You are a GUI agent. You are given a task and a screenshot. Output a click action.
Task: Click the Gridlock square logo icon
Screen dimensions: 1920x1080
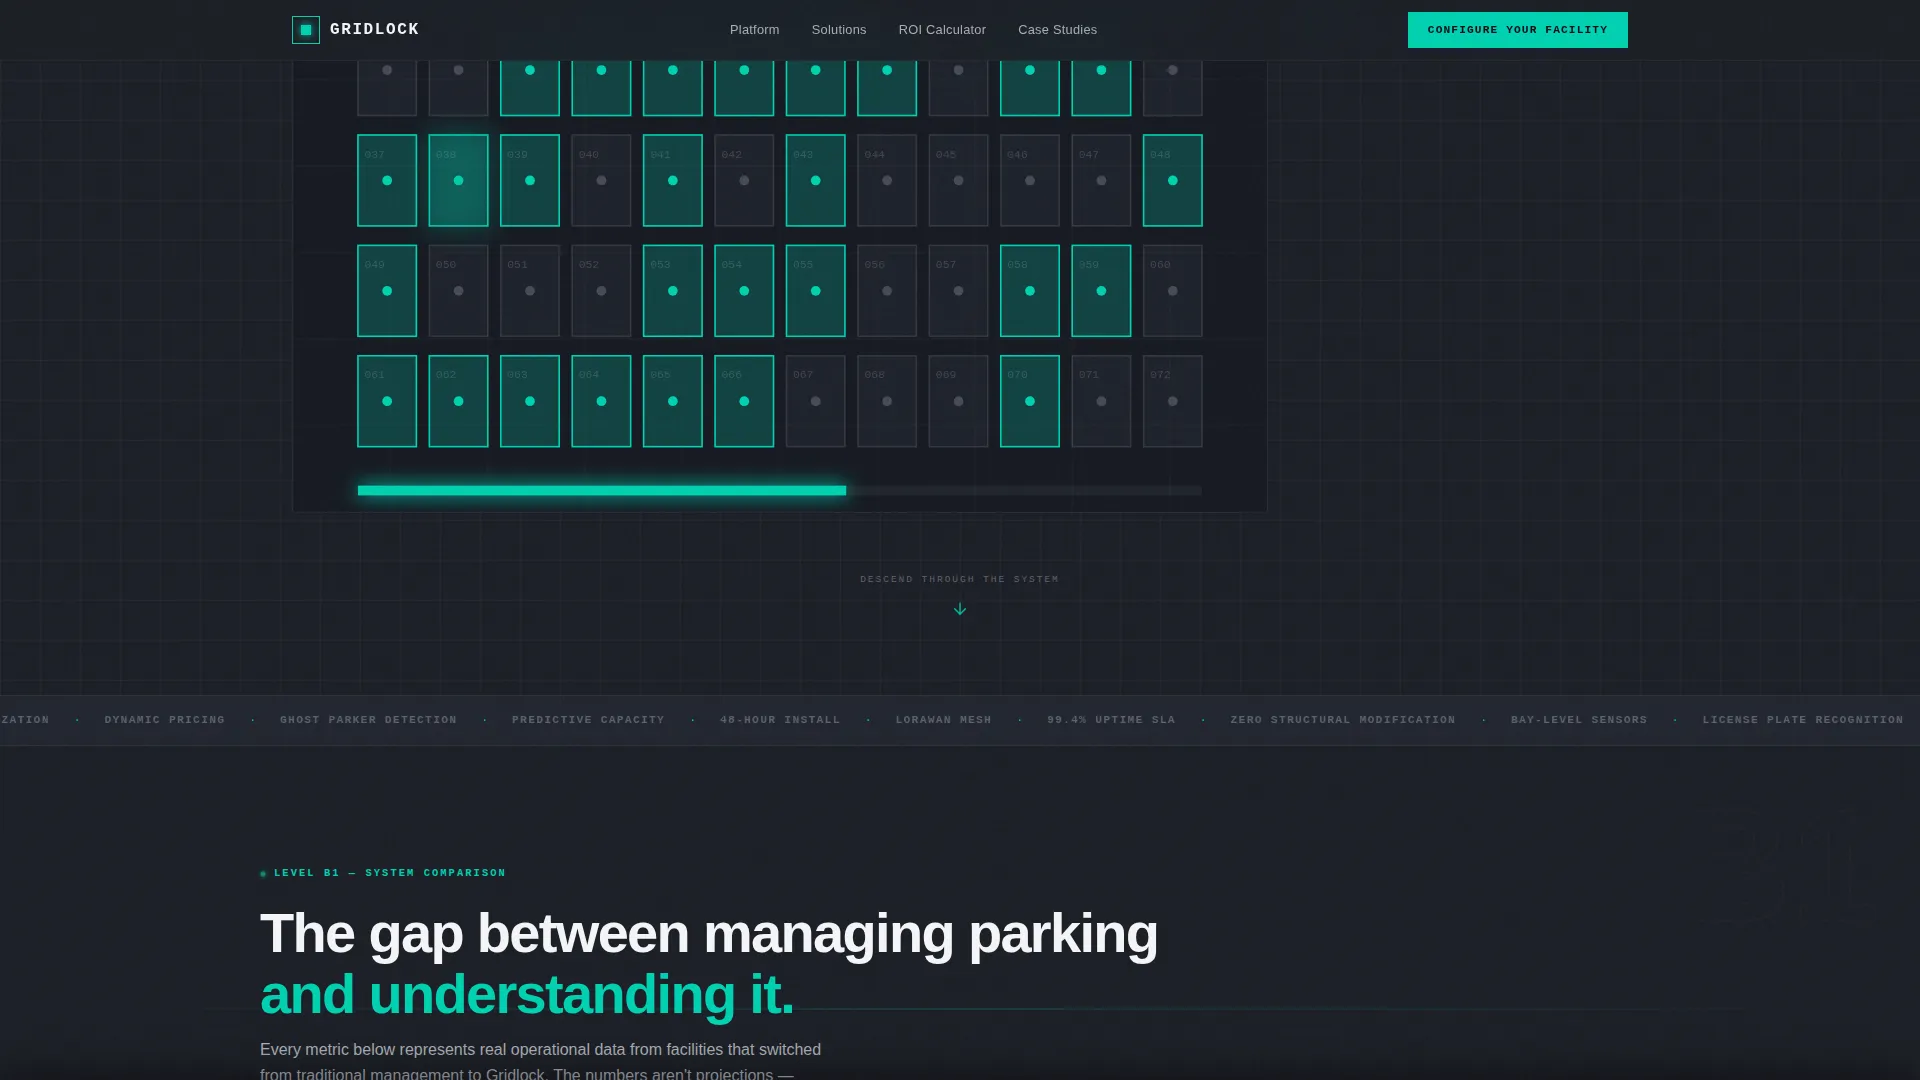click(306, 30)
